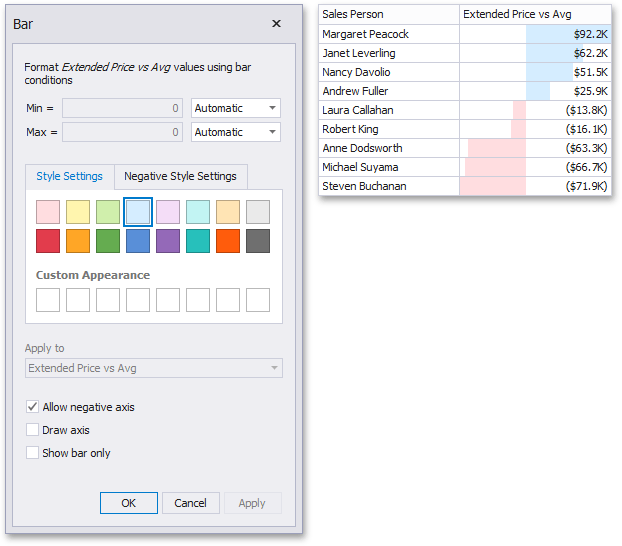This screenshot has height=546, width=622.
Task: Click the ($13.8K) value cell
Action: 536,110
